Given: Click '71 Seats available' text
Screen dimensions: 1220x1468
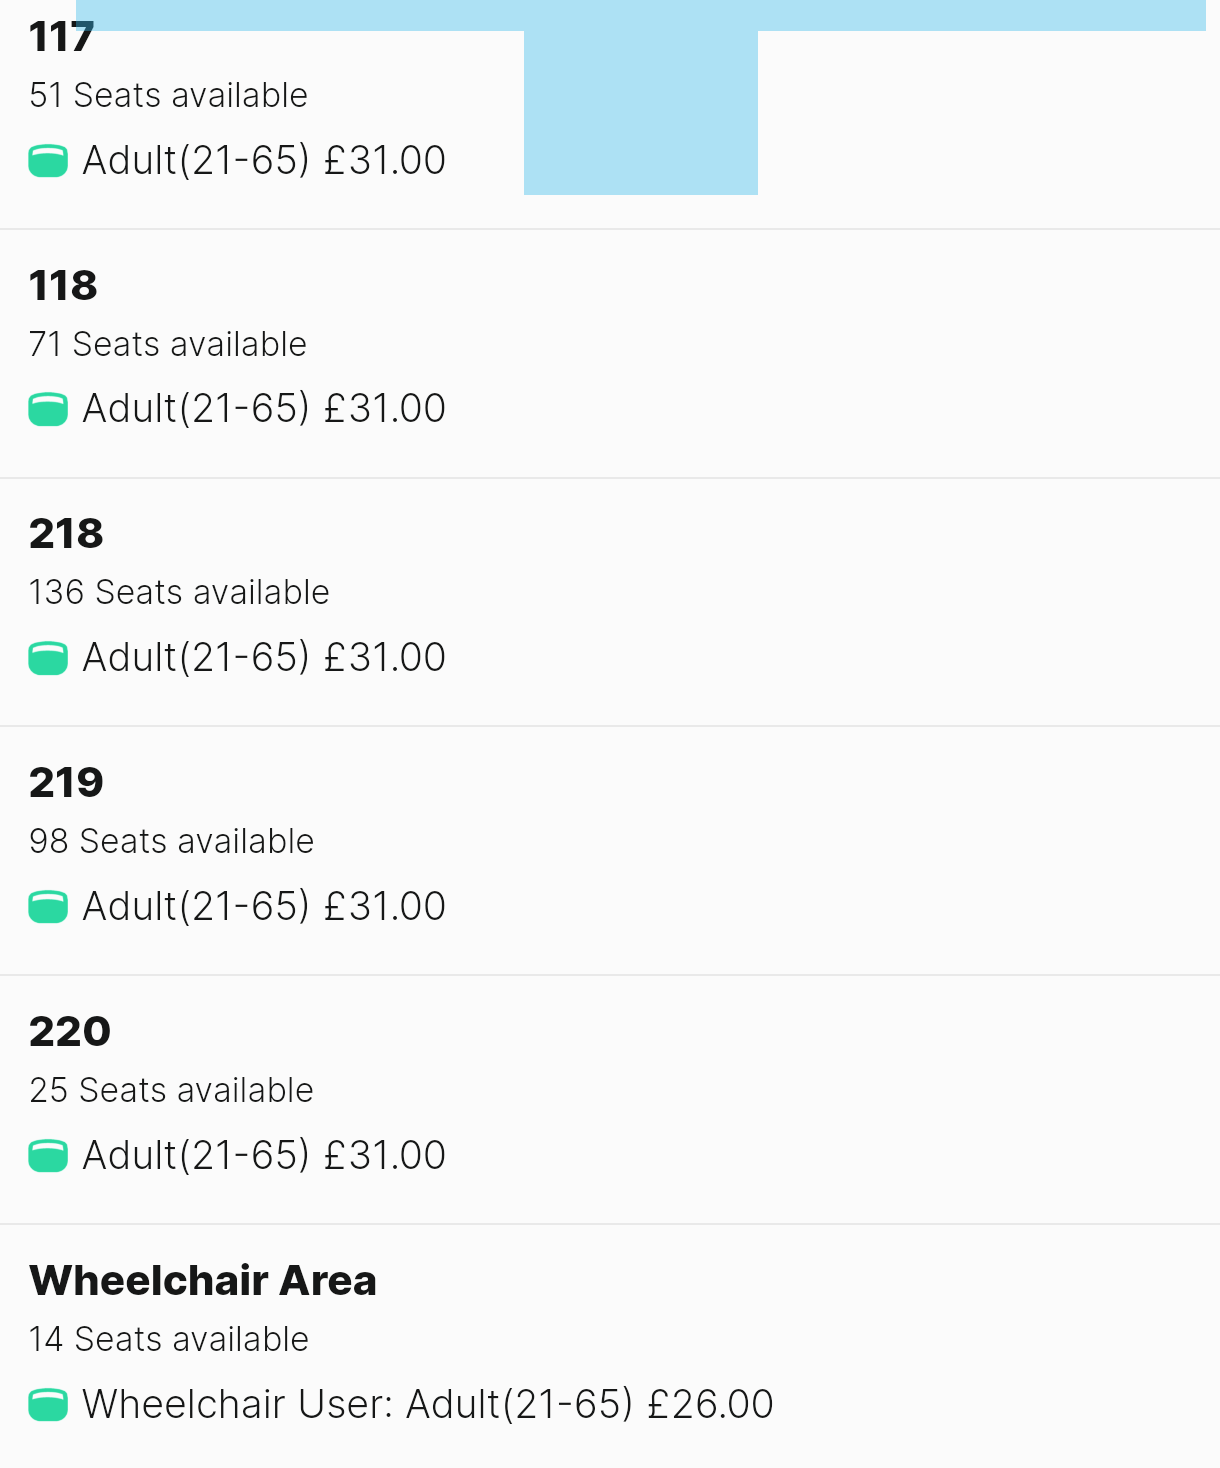Looking at the screenshot, I should 168,344.
